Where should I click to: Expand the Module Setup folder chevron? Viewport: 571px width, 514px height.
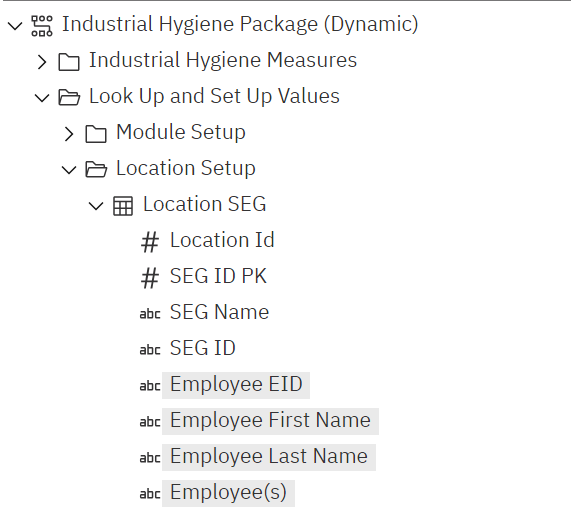point(69,134)
